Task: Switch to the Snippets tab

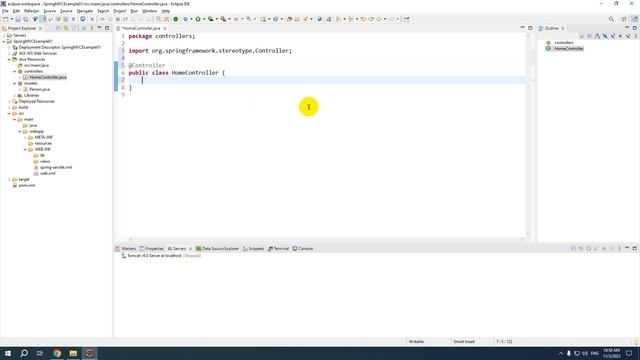Action: click(253, 249)
